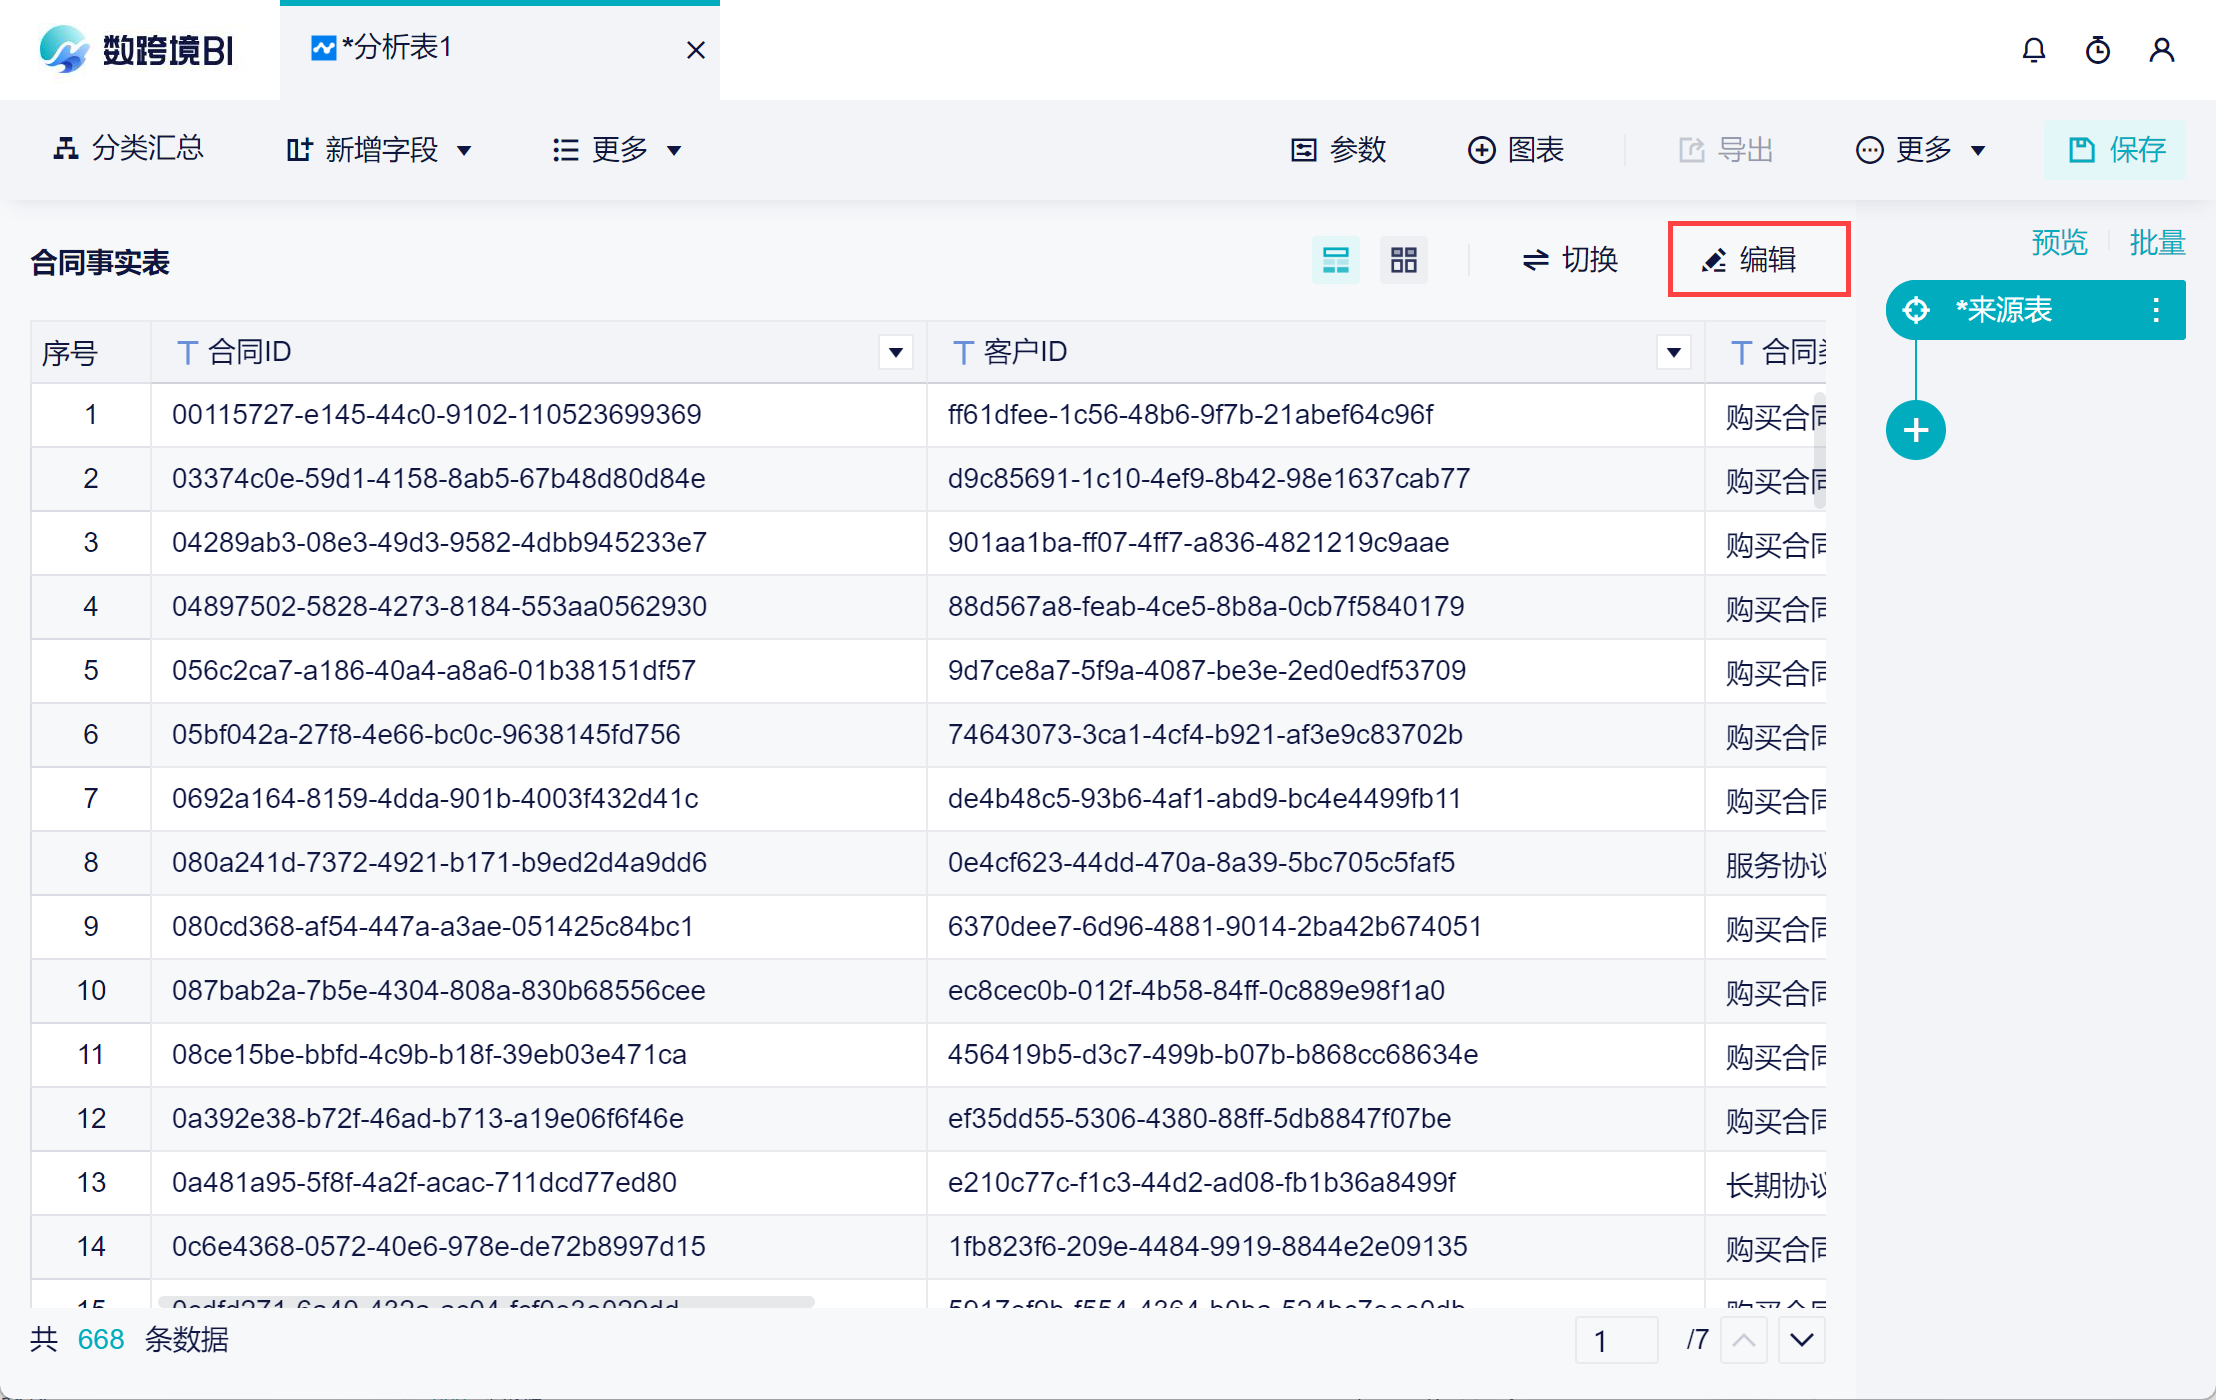Image resolution: width=2216 pixels, height=1400 pixels.
Task: Open the timer clock icon
Action: pyautogui.click(x=2097, y=50)
